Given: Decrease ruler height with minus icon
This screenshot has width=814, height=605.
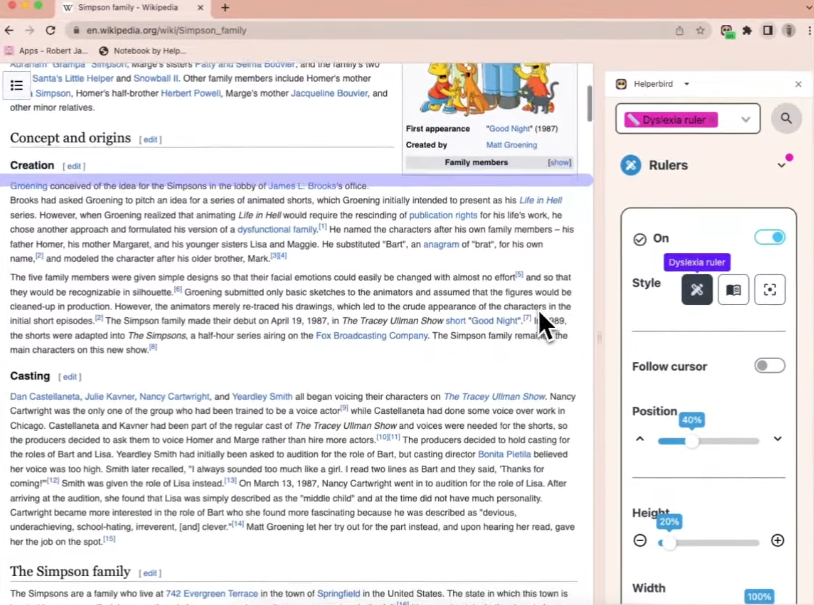Looking at the screenshot, I should pyautogui.click(x=640, y=541).
